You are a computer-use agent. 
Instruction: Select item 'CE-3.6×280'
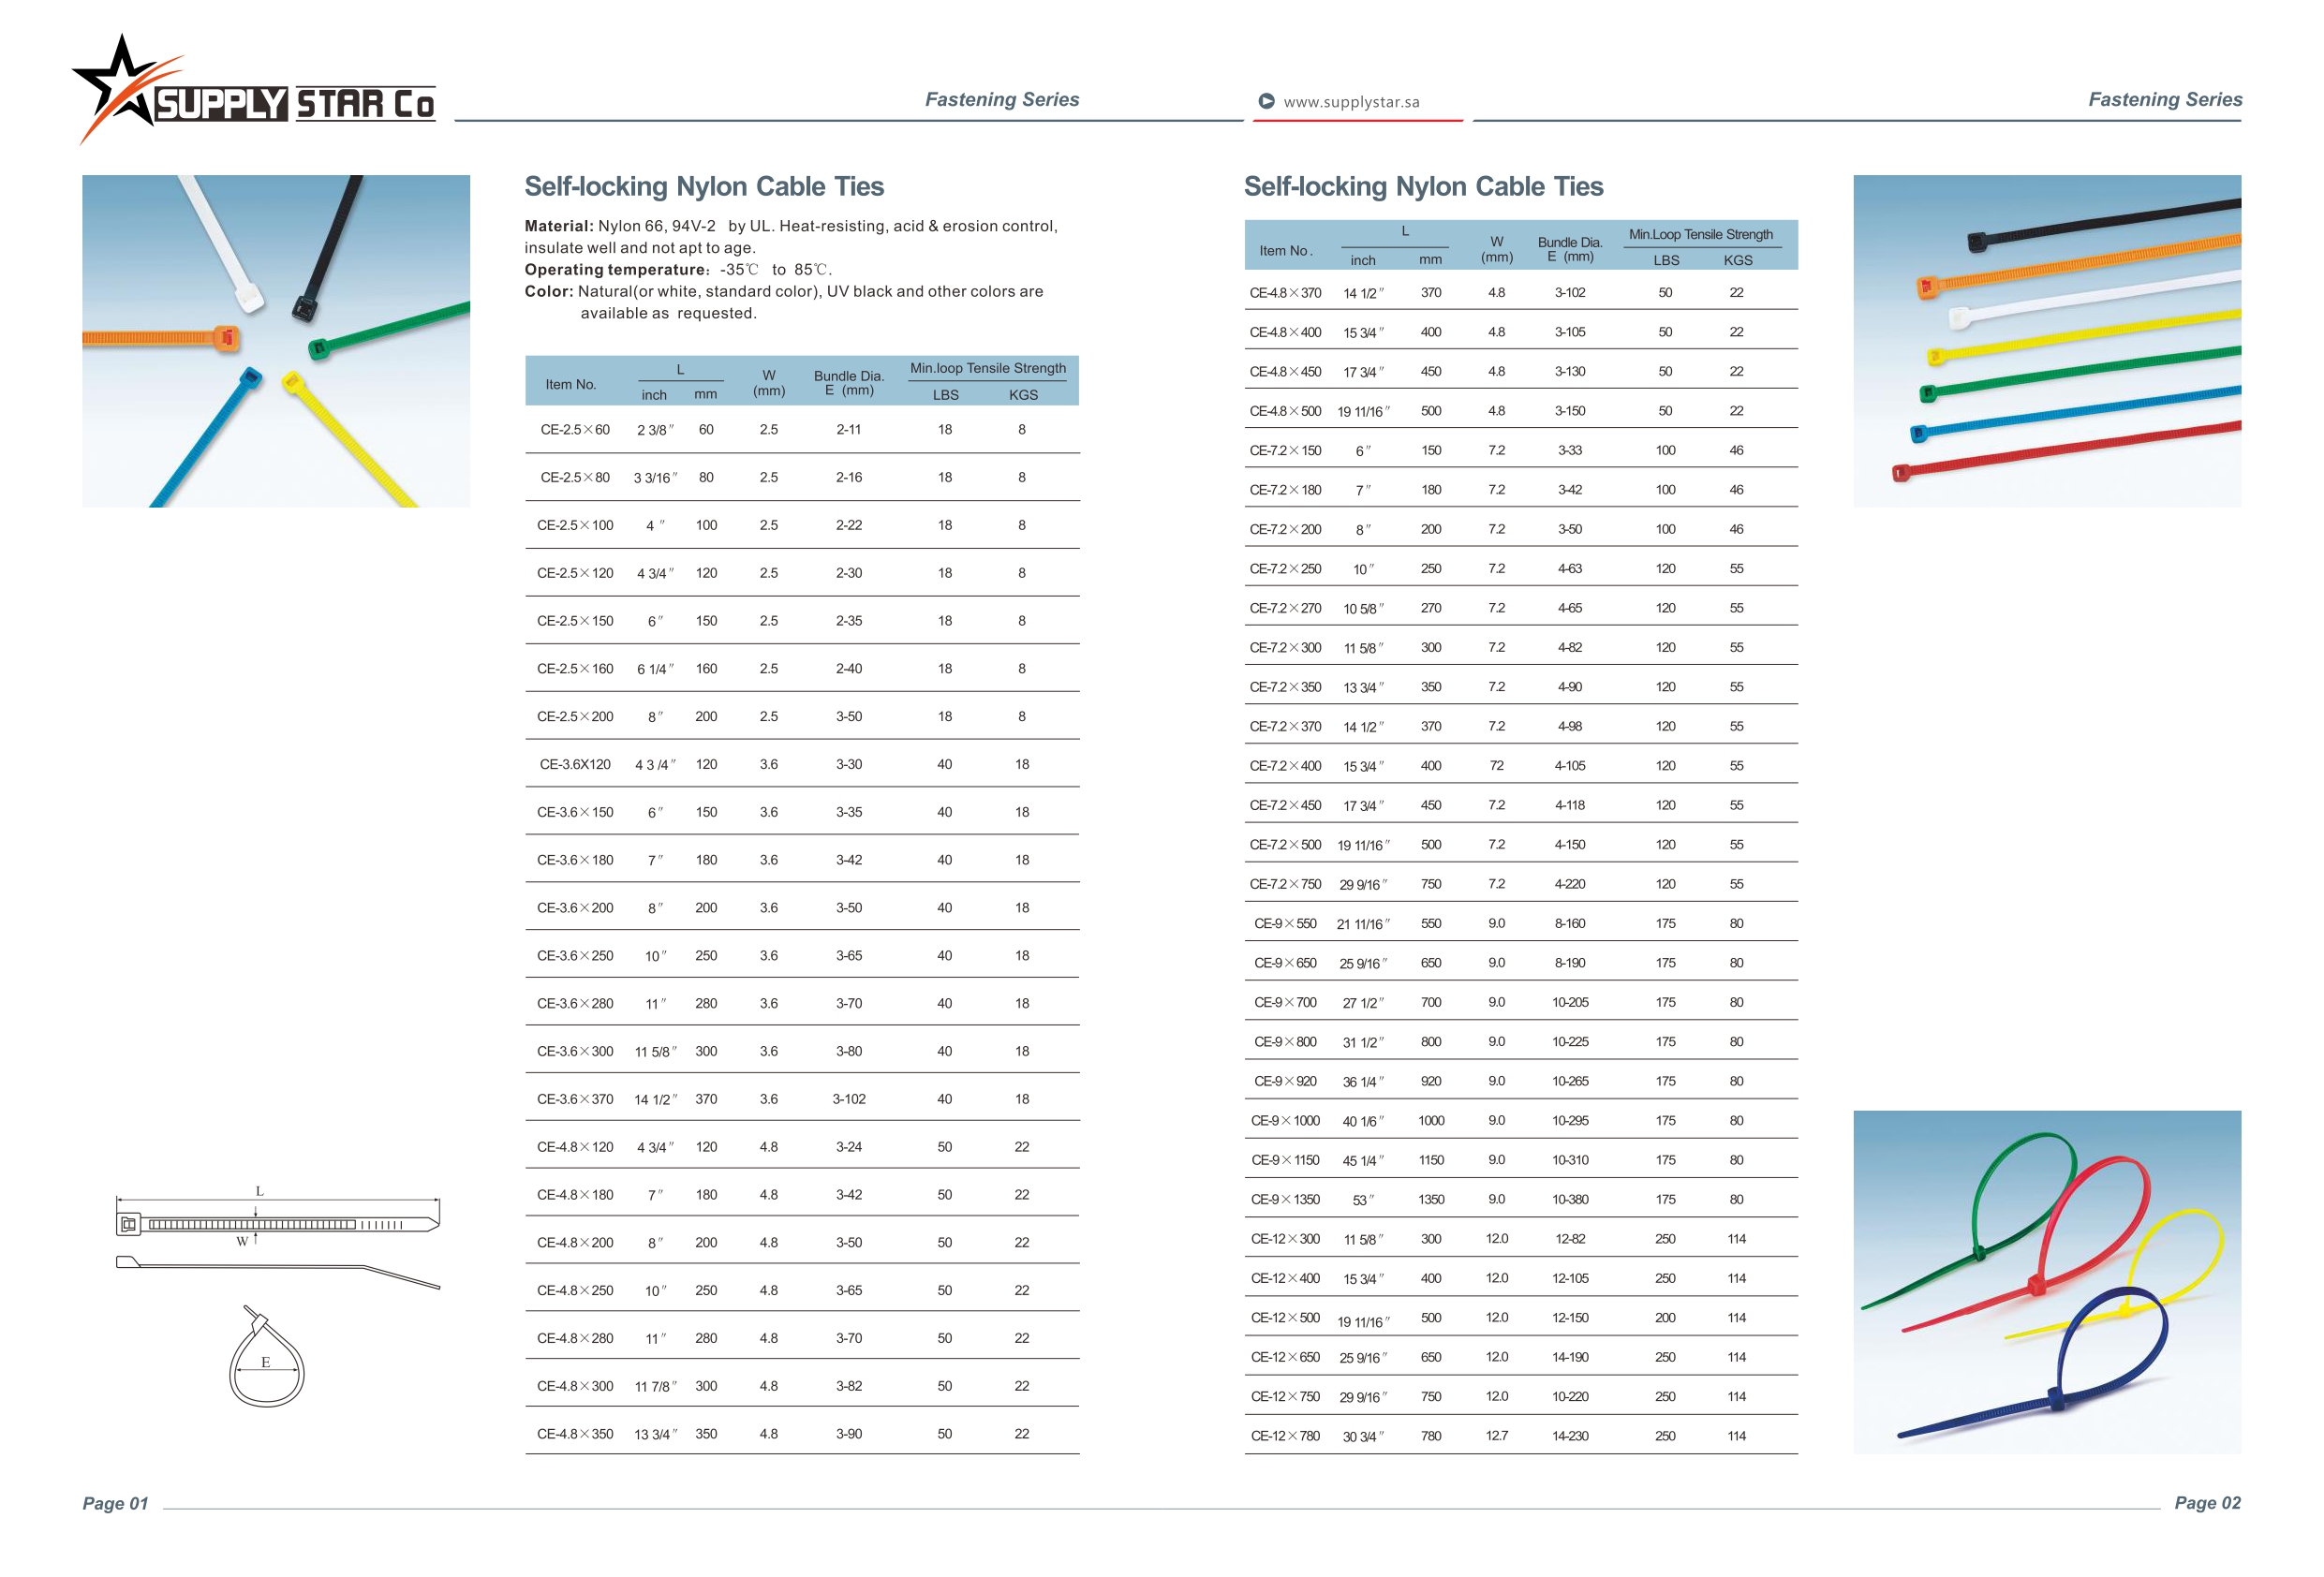pyautogui.click(x=575, y=1004)
